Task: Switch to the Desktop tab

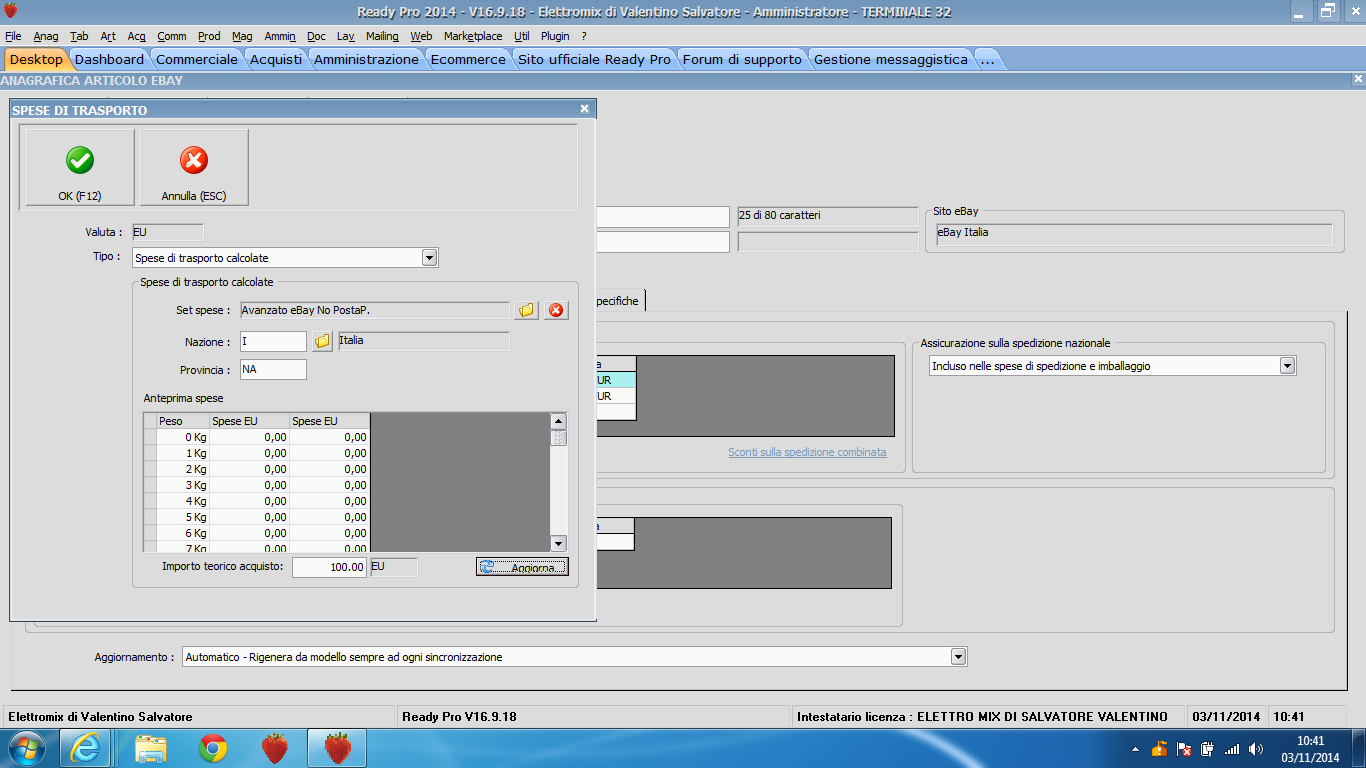Action: point(36,59)
